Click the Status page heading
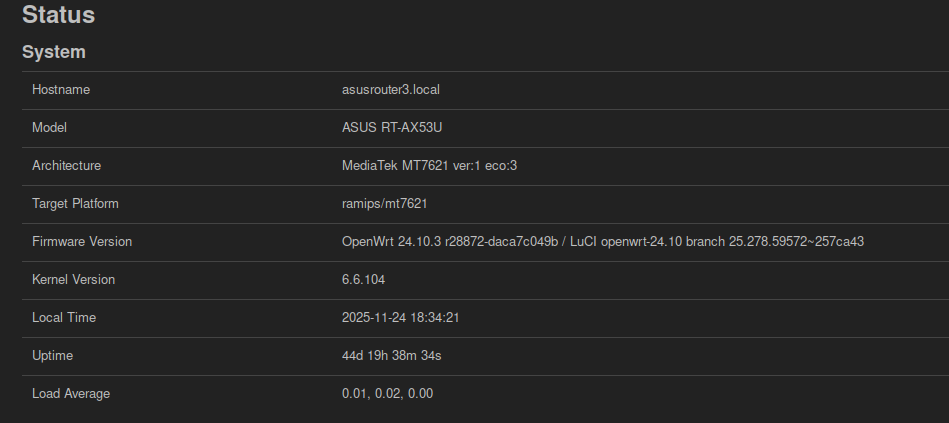This screenshot has height=423, width=949. (58, 15)
